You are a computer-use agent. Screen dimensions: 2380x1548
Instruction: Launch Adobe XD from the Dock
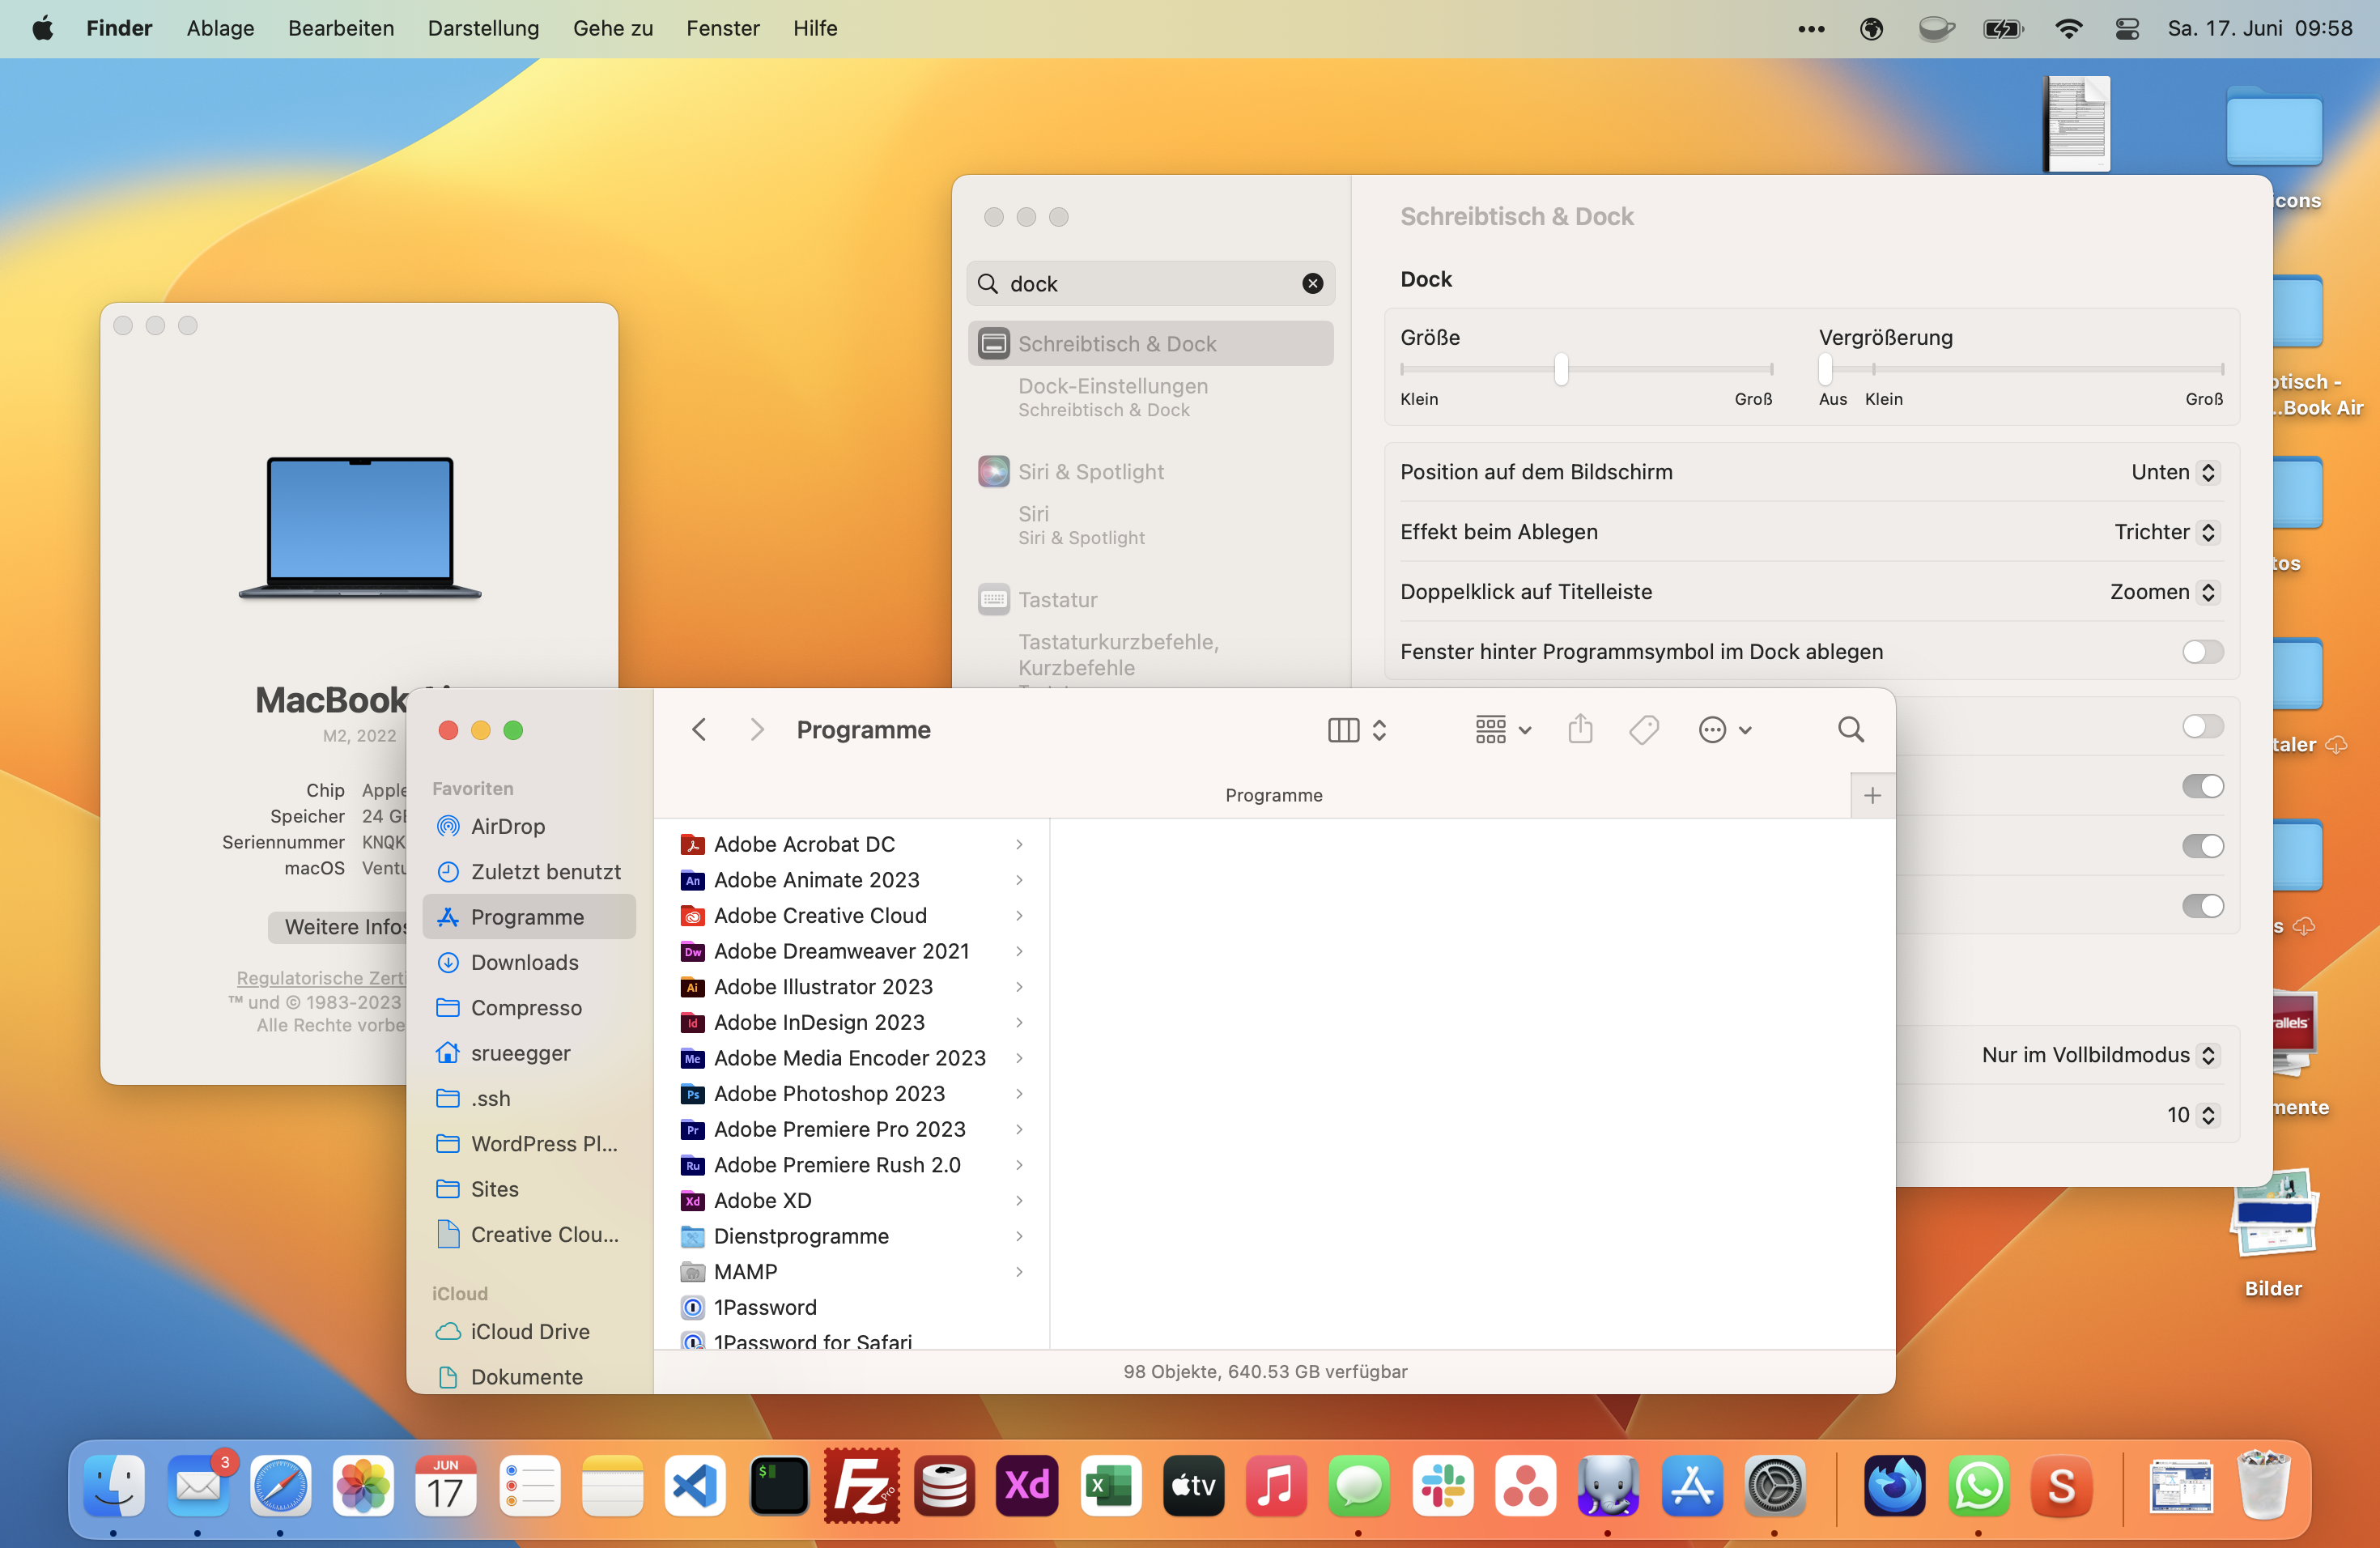(1027, 1486)
